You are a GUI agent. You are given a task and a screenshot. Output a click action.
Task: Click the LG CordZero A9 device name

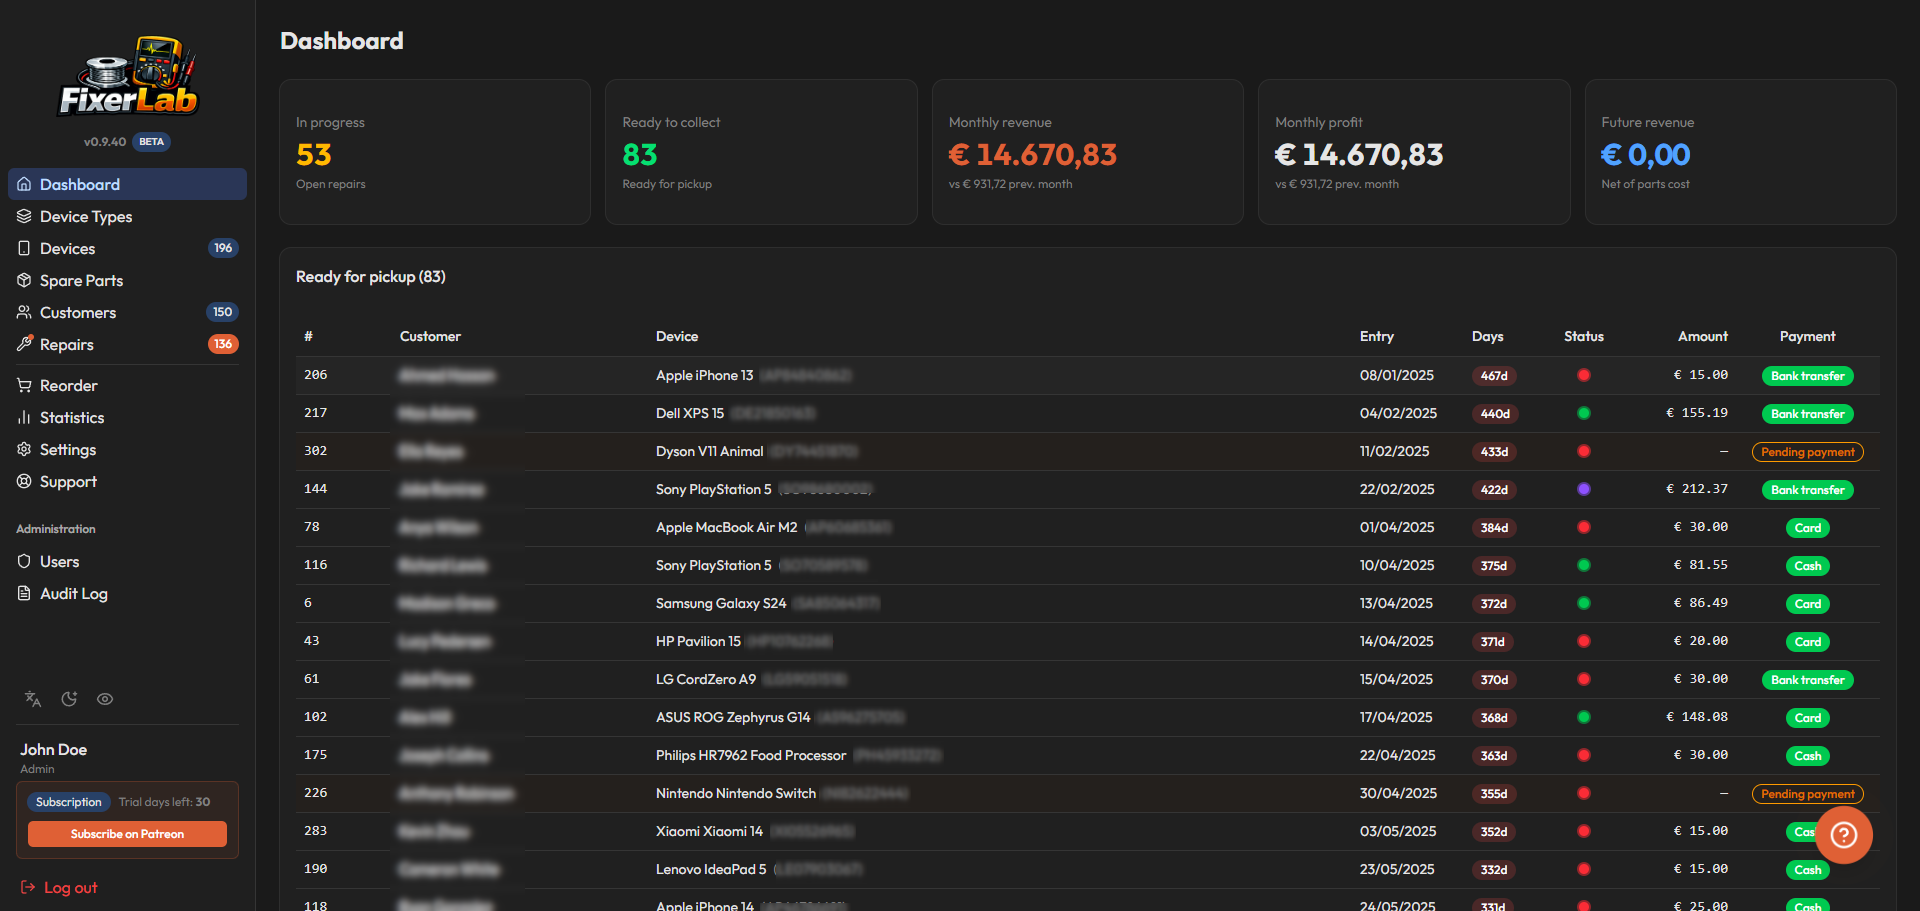(706, 679)
